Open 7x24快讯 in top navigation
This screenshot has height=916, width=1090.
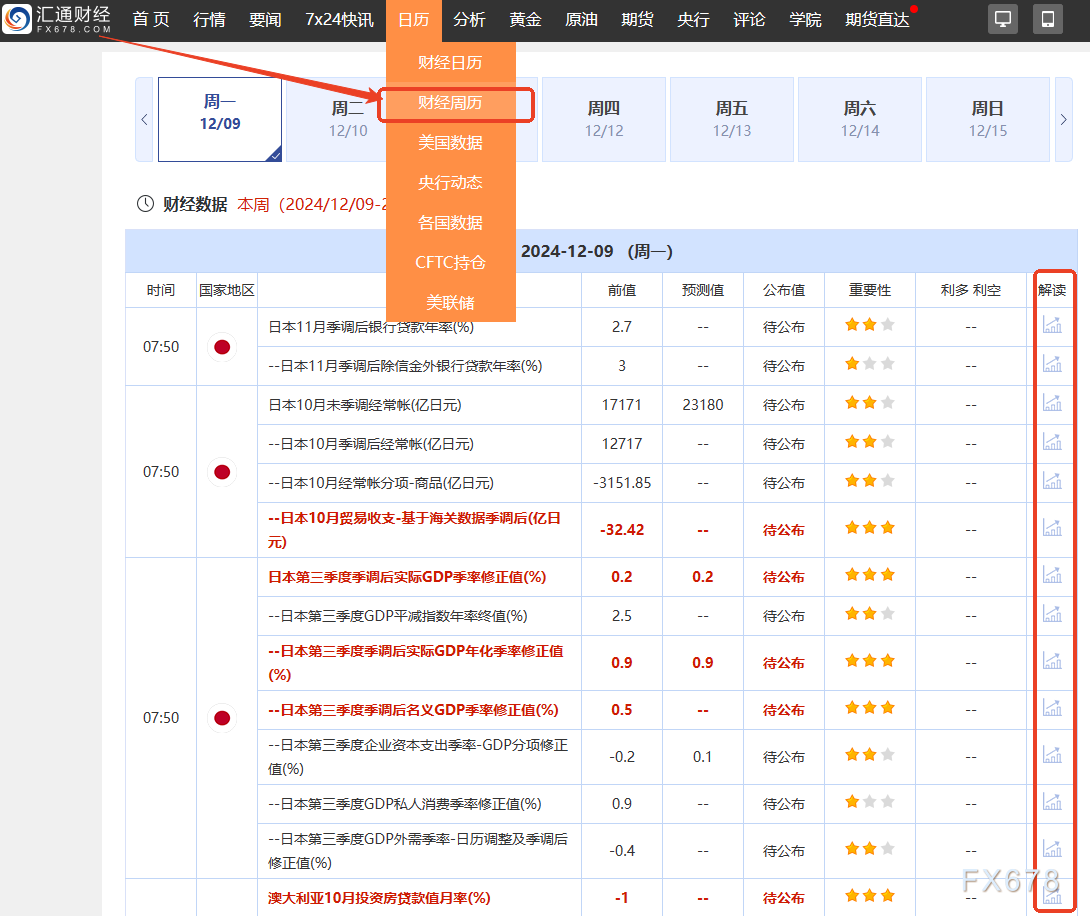coord(339,20)
